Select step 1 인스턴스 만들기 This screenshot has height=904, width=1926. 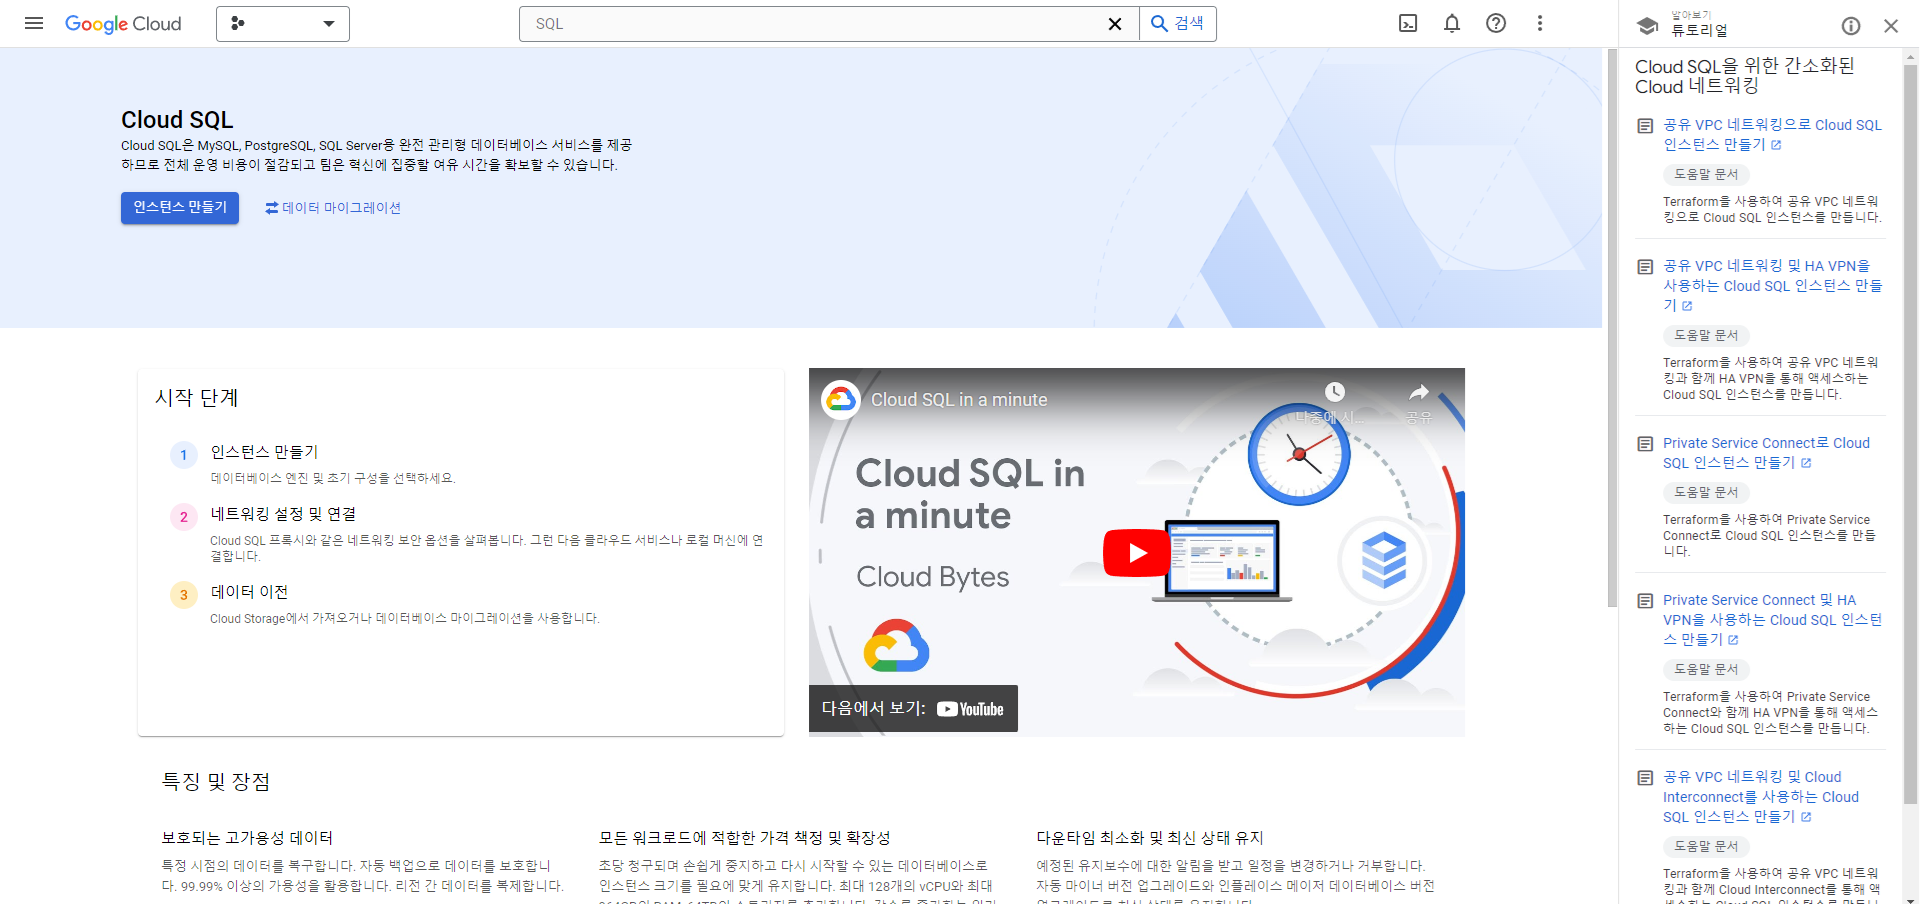point(264,452)
